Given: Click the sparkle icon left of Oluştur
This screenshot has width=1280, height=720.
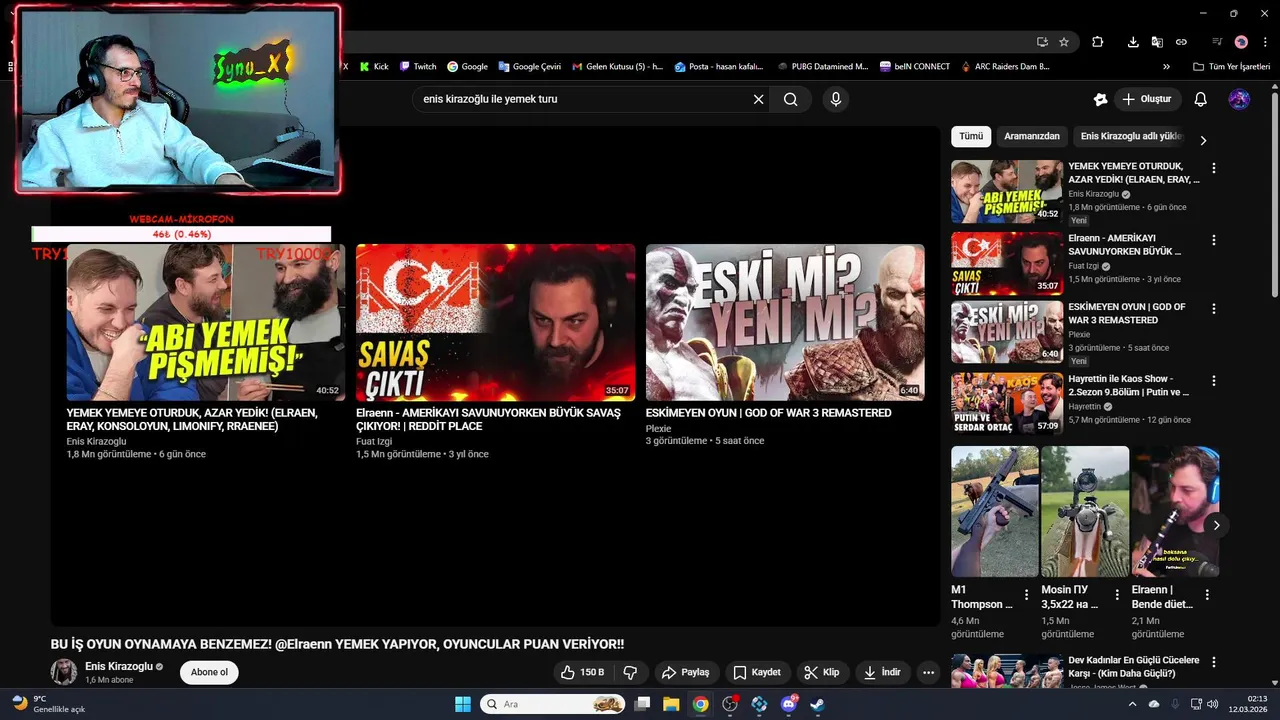Looking at the screenshot, I should coord(1100,99).
